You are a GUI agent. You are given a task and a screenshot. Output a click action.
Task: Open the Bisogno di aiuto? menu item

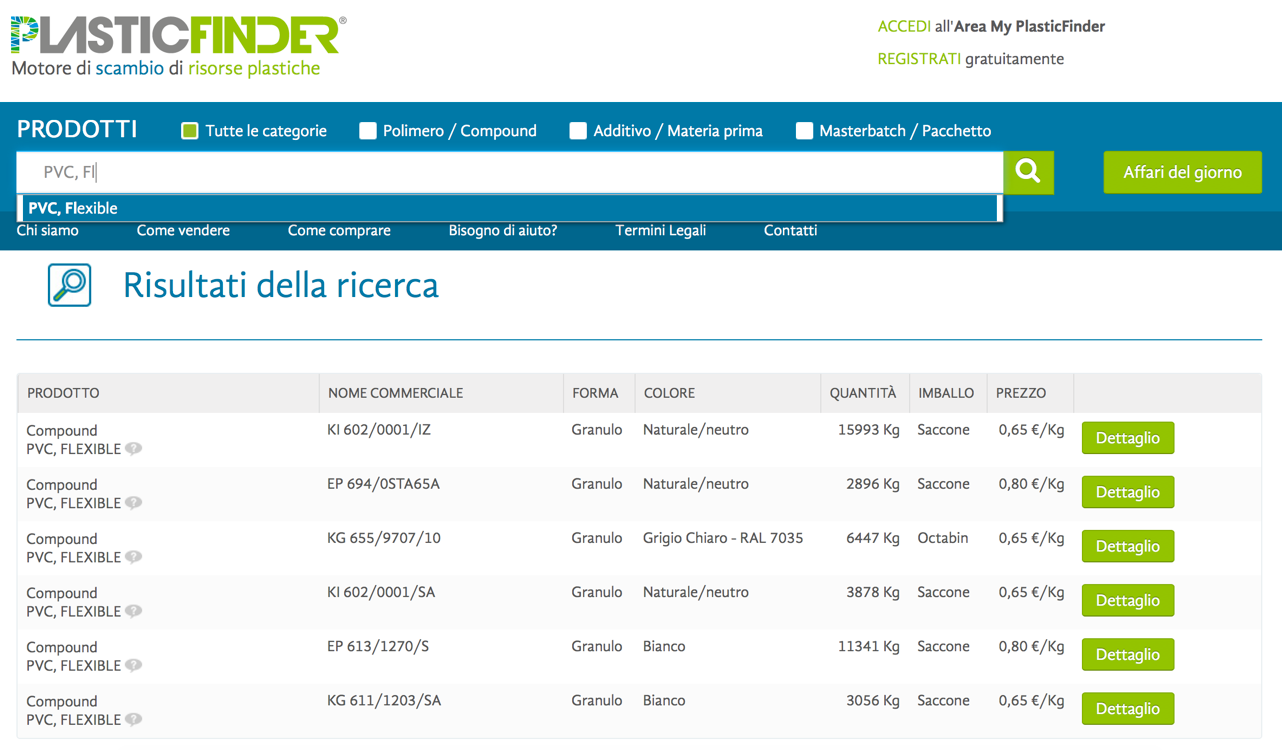503,230
